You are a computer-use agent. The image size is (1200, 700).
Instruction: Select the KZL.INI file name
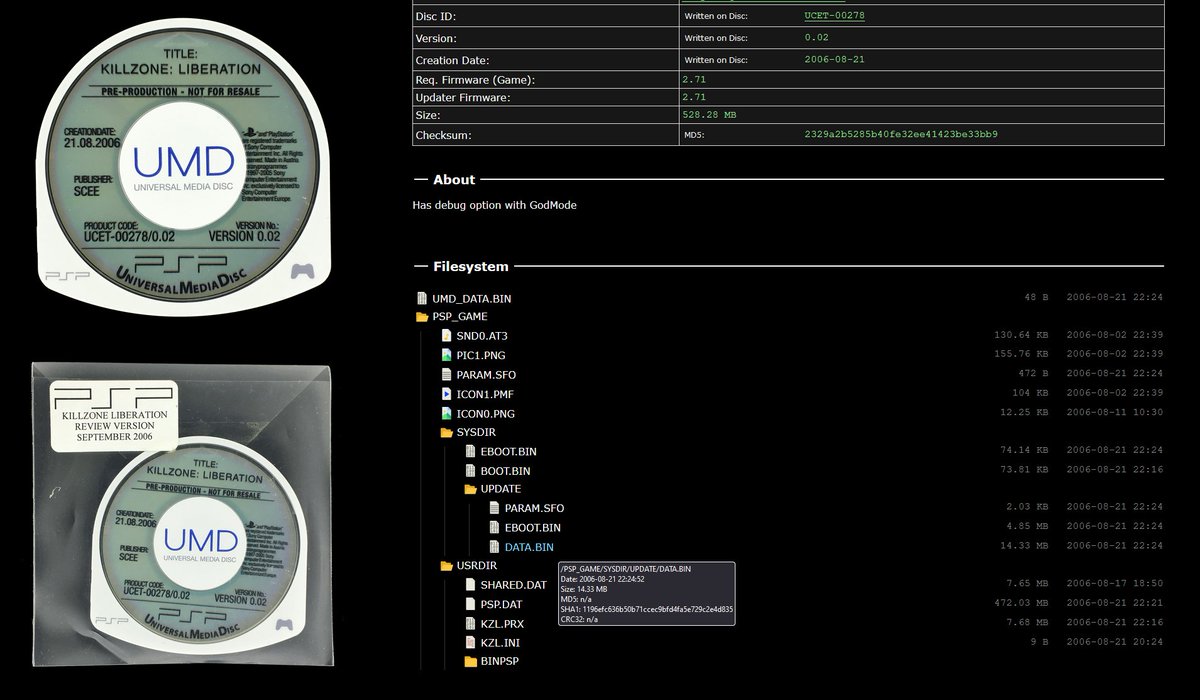point(500,642)
